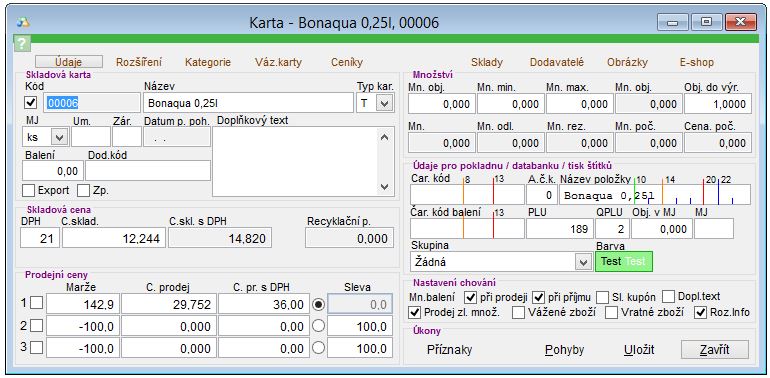Click the Uložit action
Image resolution: width=770 pixels, height=378 pixels.
(639, 350)
